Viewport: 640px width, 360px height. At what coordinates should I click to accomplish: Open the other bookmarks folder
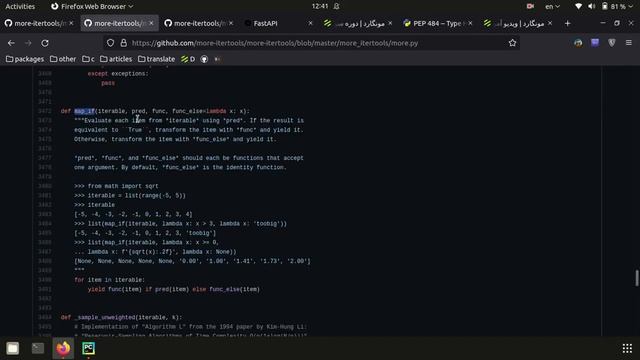click(x=63, y=59)
